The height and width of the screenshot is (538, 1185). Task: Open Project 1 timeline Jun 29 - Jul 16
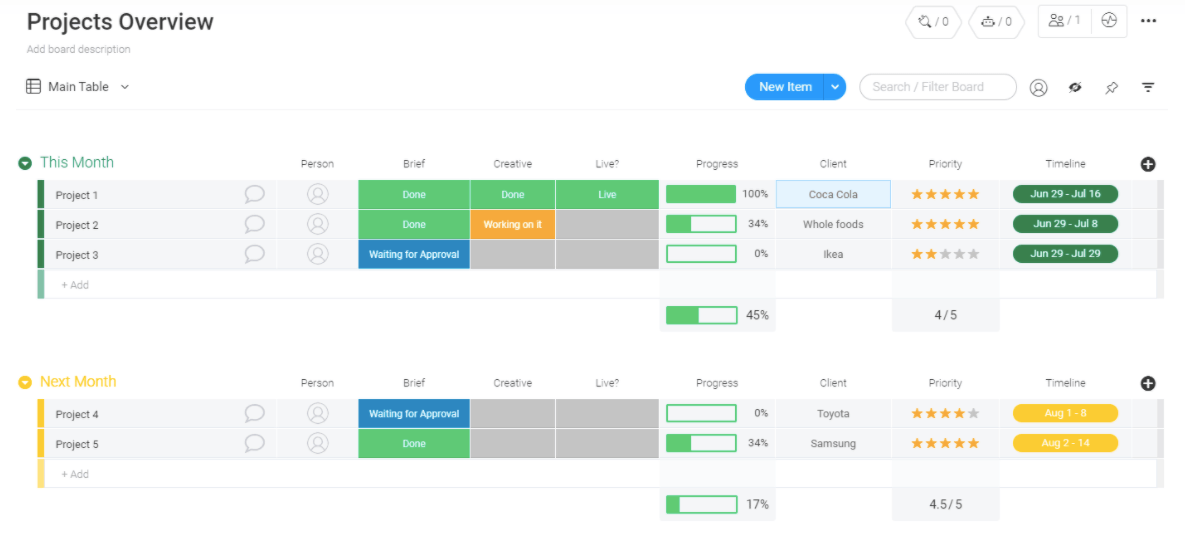(1065, 193)
